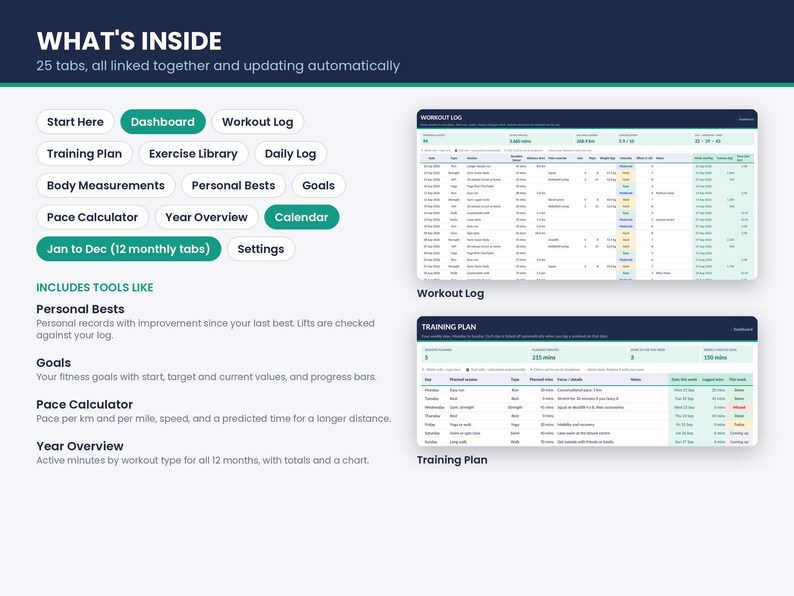Click the '25 tabs, all linked together' subtitle
Viewport: 794px width, 596px height.
click(x=218, y=66)
